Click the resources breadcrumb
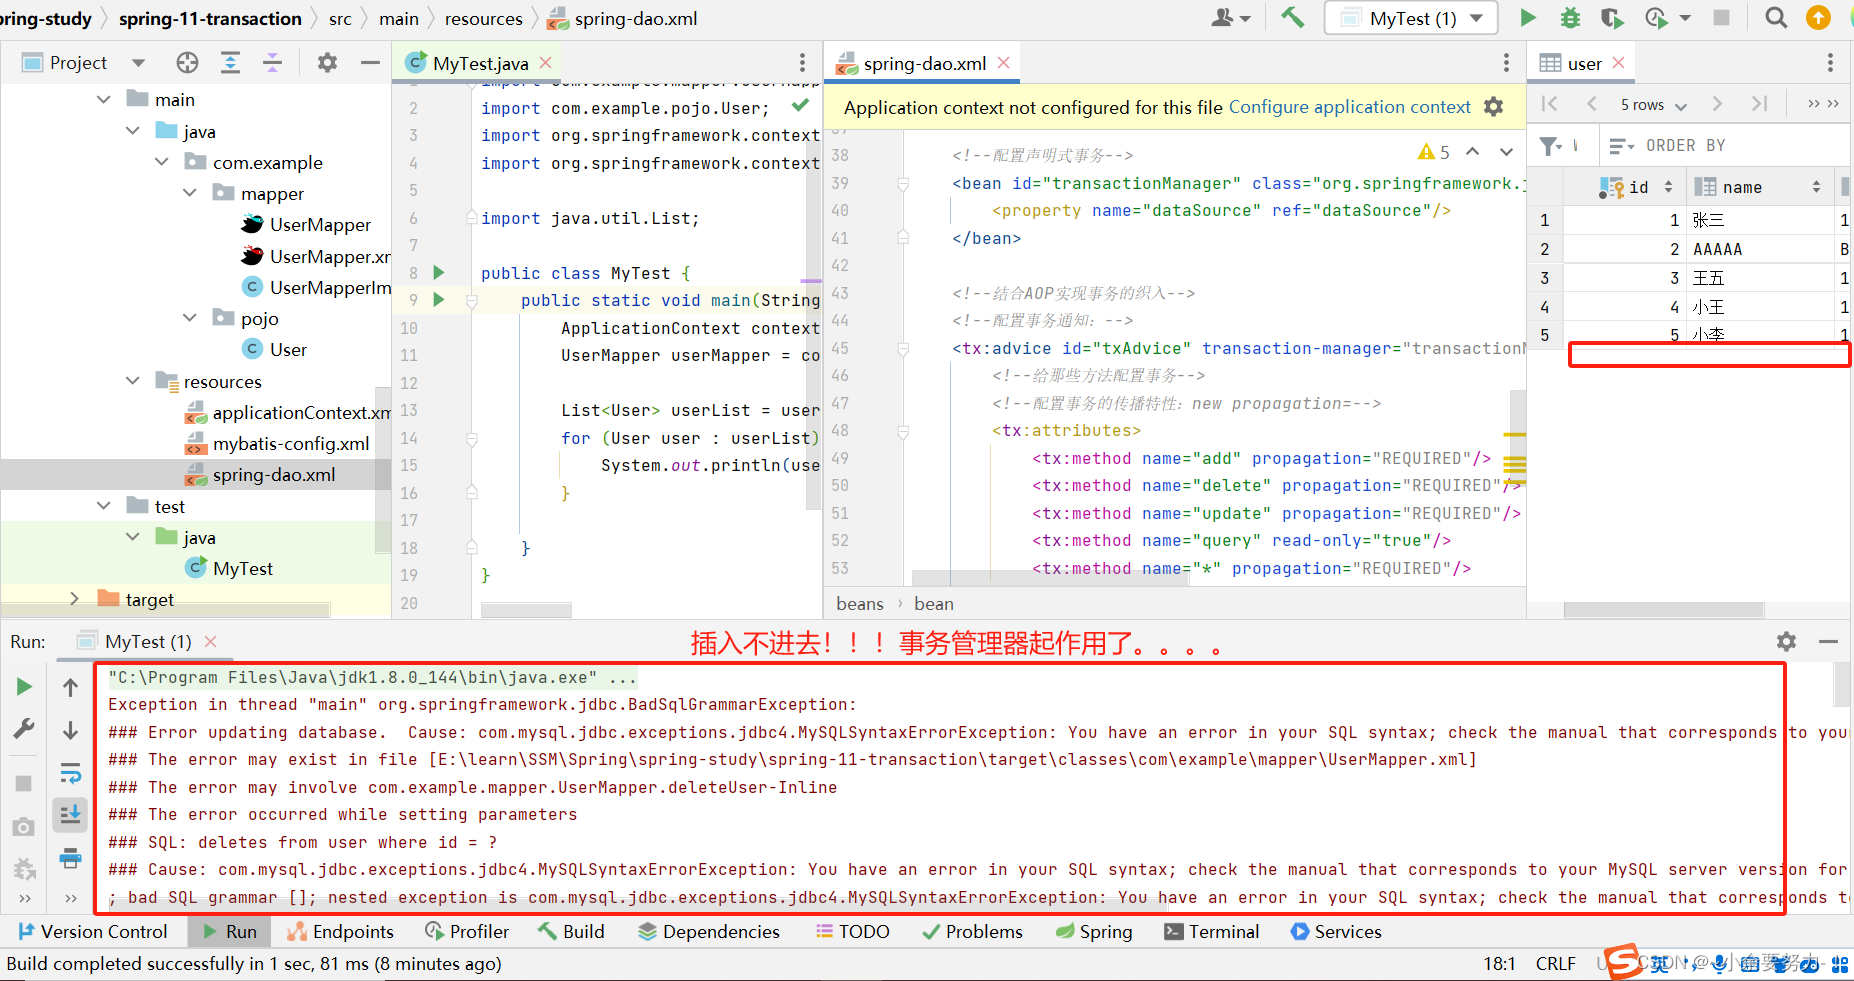The width and height of the screenshot is (1854, 981). (483, 18)
